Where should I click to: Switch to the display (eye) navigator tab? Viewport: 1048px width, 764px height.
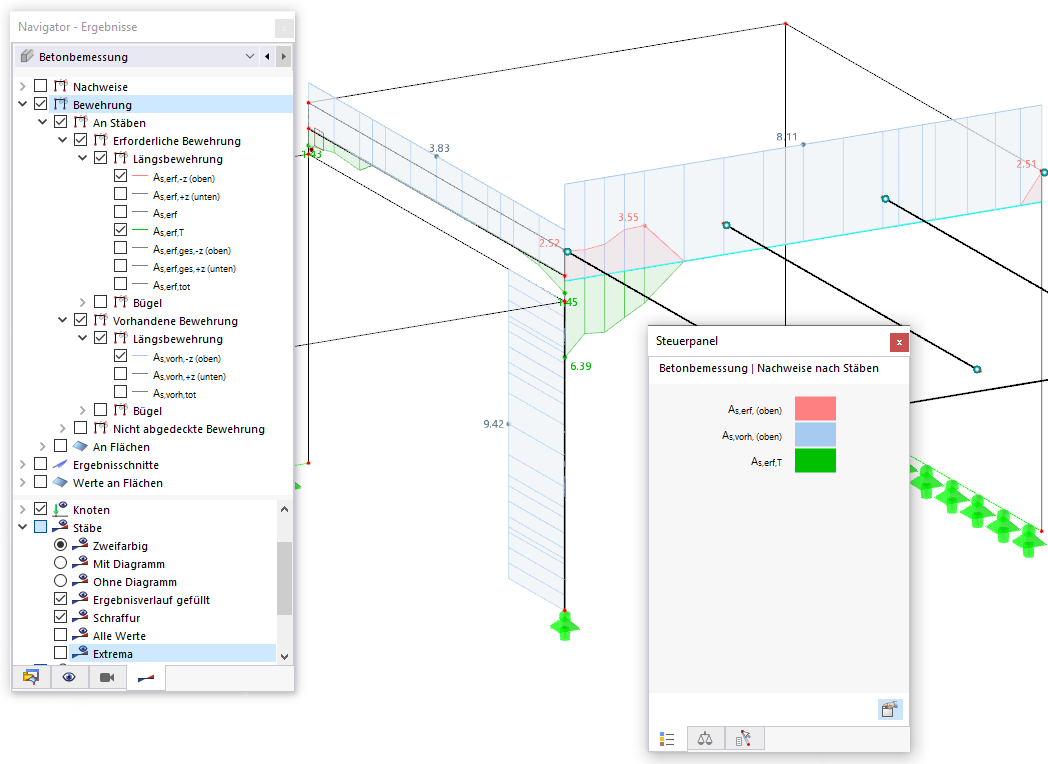pyautogui.click(x=69, y=677)
